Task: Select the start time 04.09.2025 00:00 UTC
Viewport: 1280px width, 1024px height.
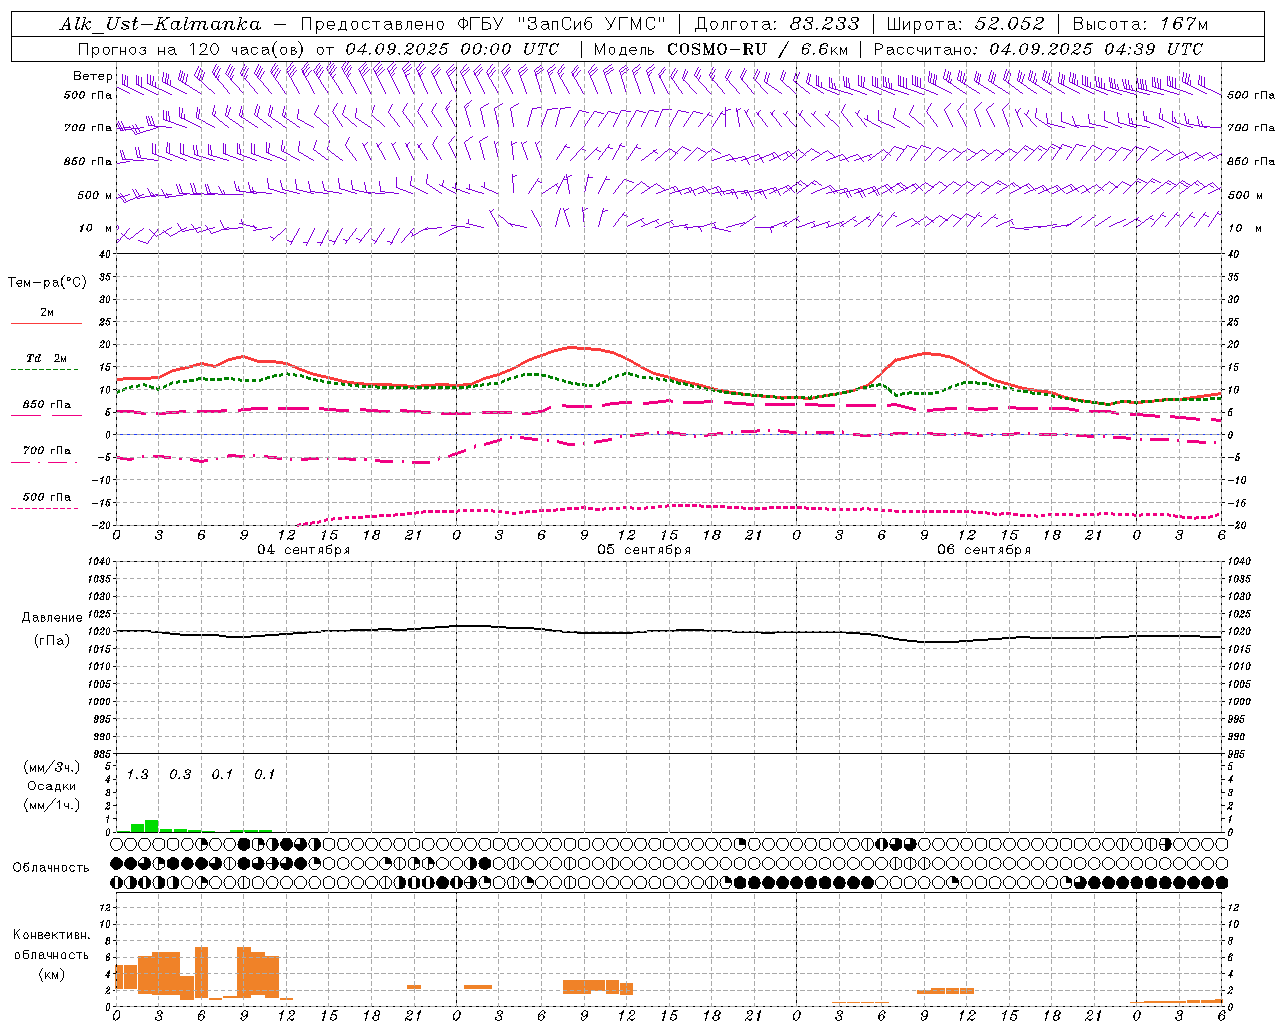Action: 452,49
